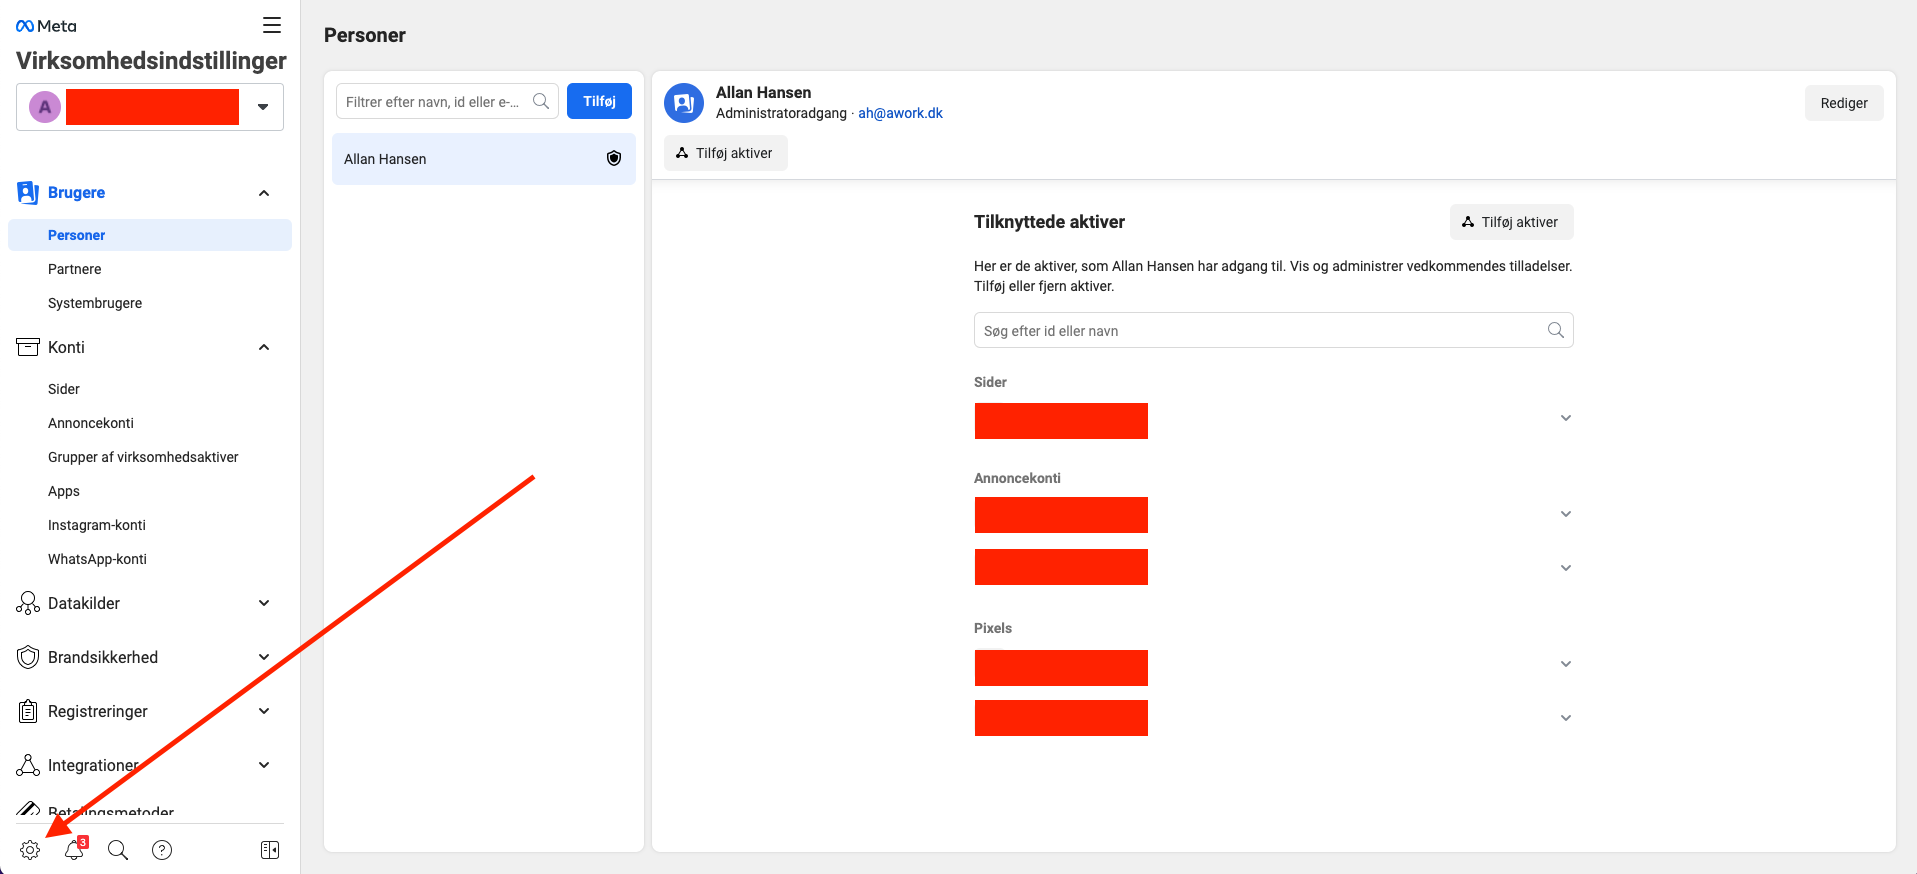The height and width of the screenshot is (874, 1917).
Task: Click the Konti section label
Action: coord(66,347)
